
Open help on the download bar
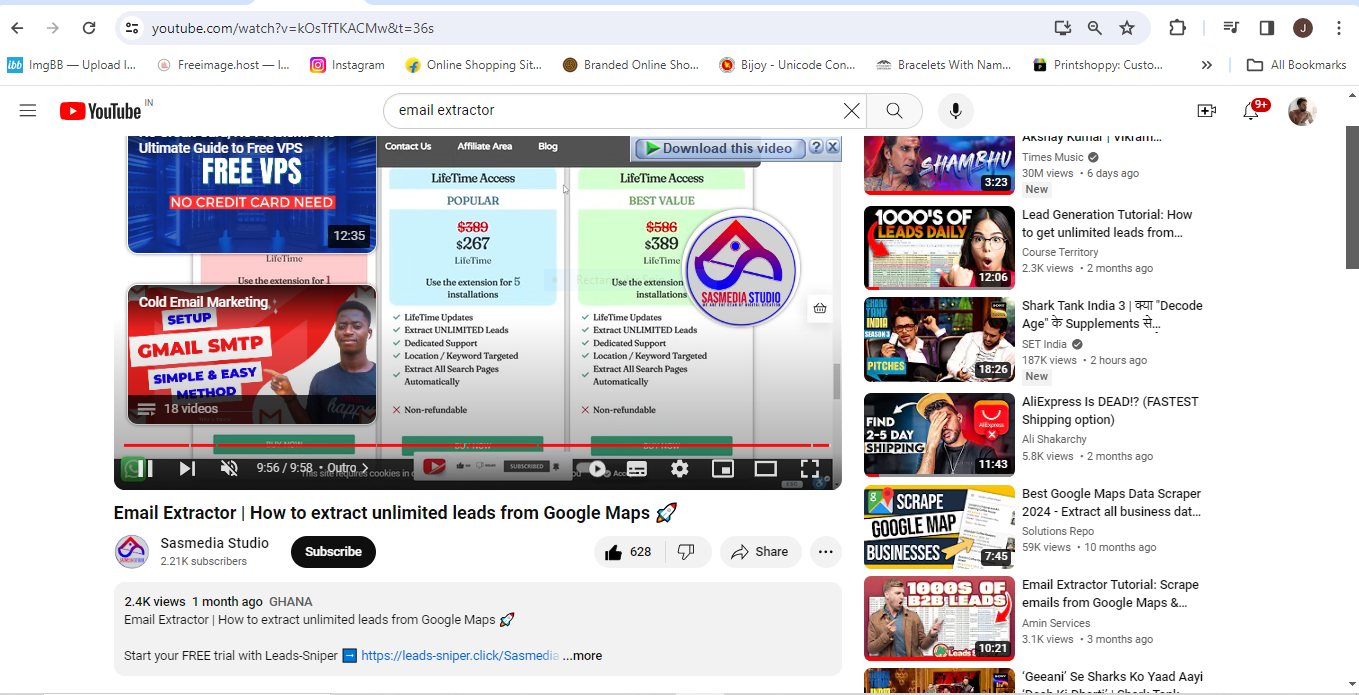click(816, 147)
